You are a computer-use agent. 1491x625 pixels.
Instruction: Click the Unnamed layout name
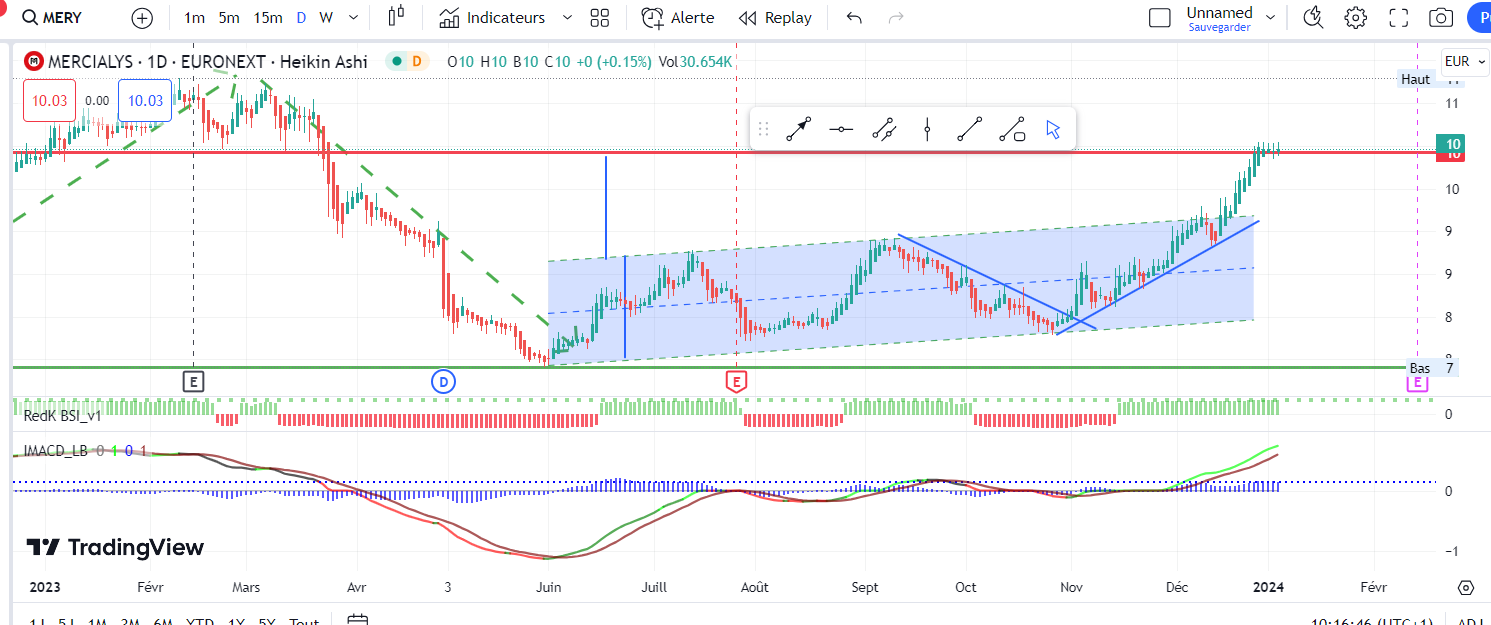1219,13
